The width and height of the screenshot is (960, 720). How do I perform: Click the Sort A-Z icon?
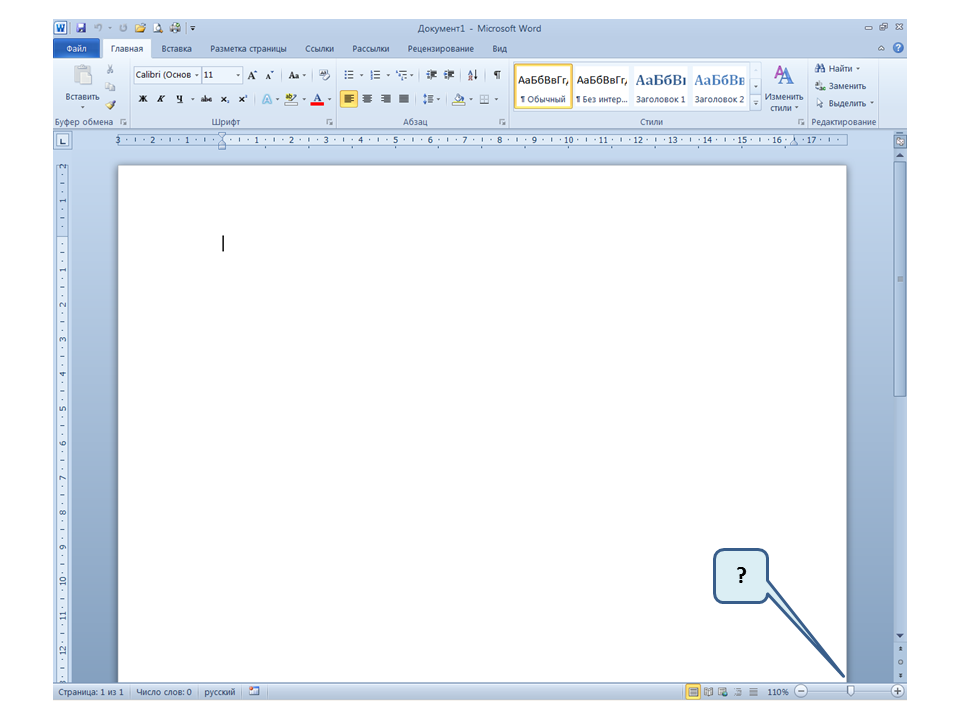[x=473, y=75]
